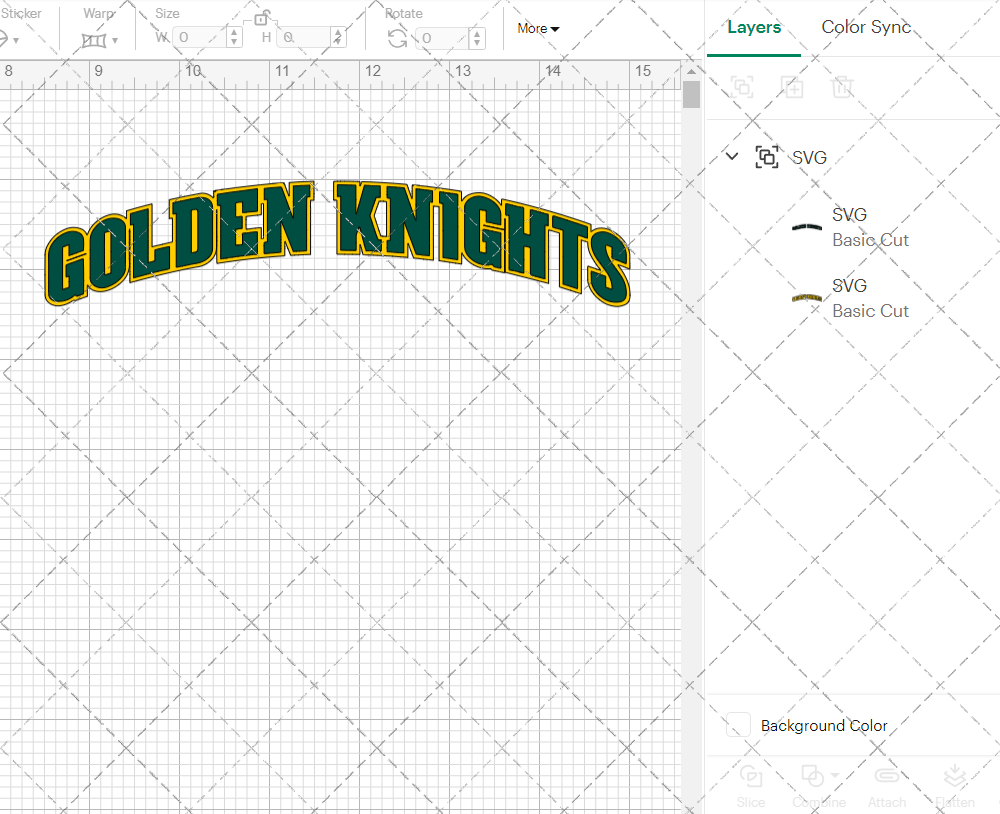Click the canvas vertical scrollbar
This screenshot has height=814, width=1000.
tap(690, 95)
